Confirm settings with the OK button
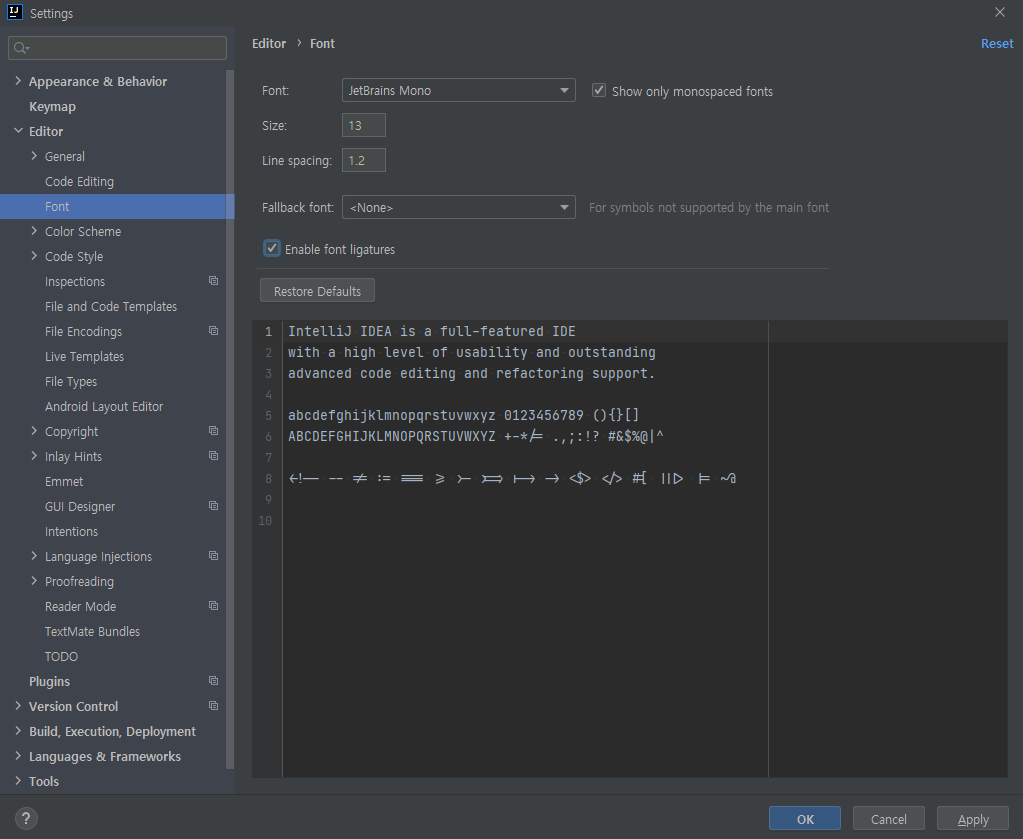The width and height of the screenshot is (1023, 839). click(x=804, y=819)
